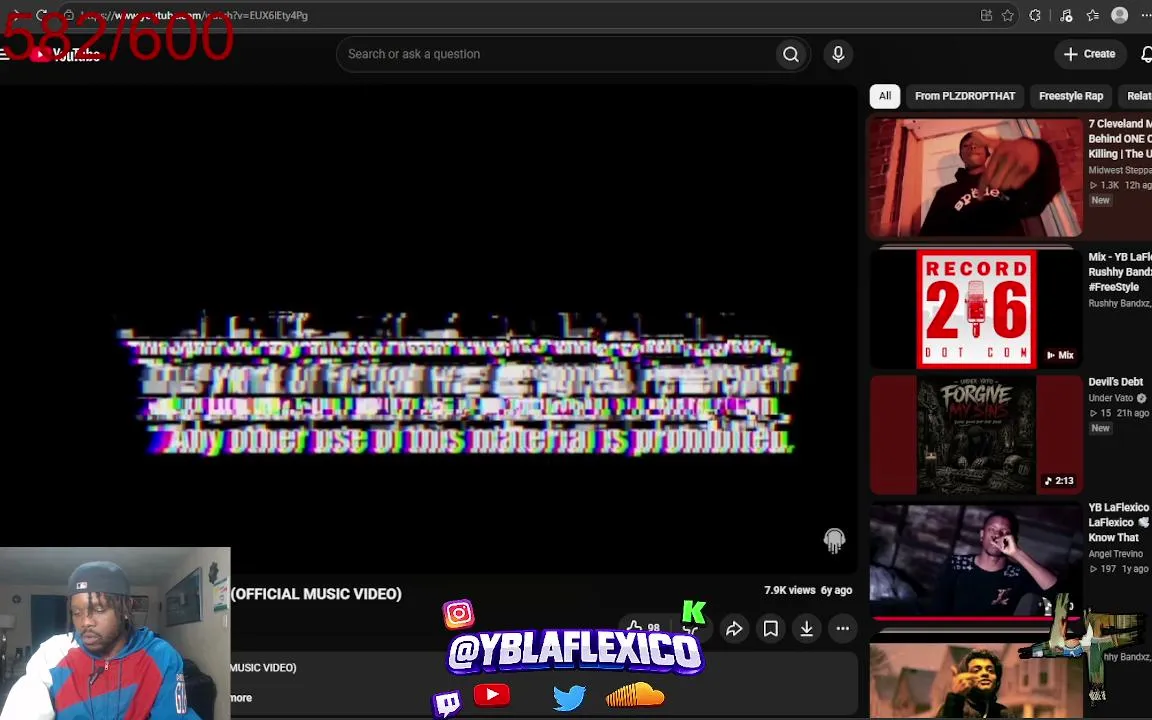The image size is (1152, 720).
Task: Click the New badge under Devil's Debt
Action: coord(1100,428)
